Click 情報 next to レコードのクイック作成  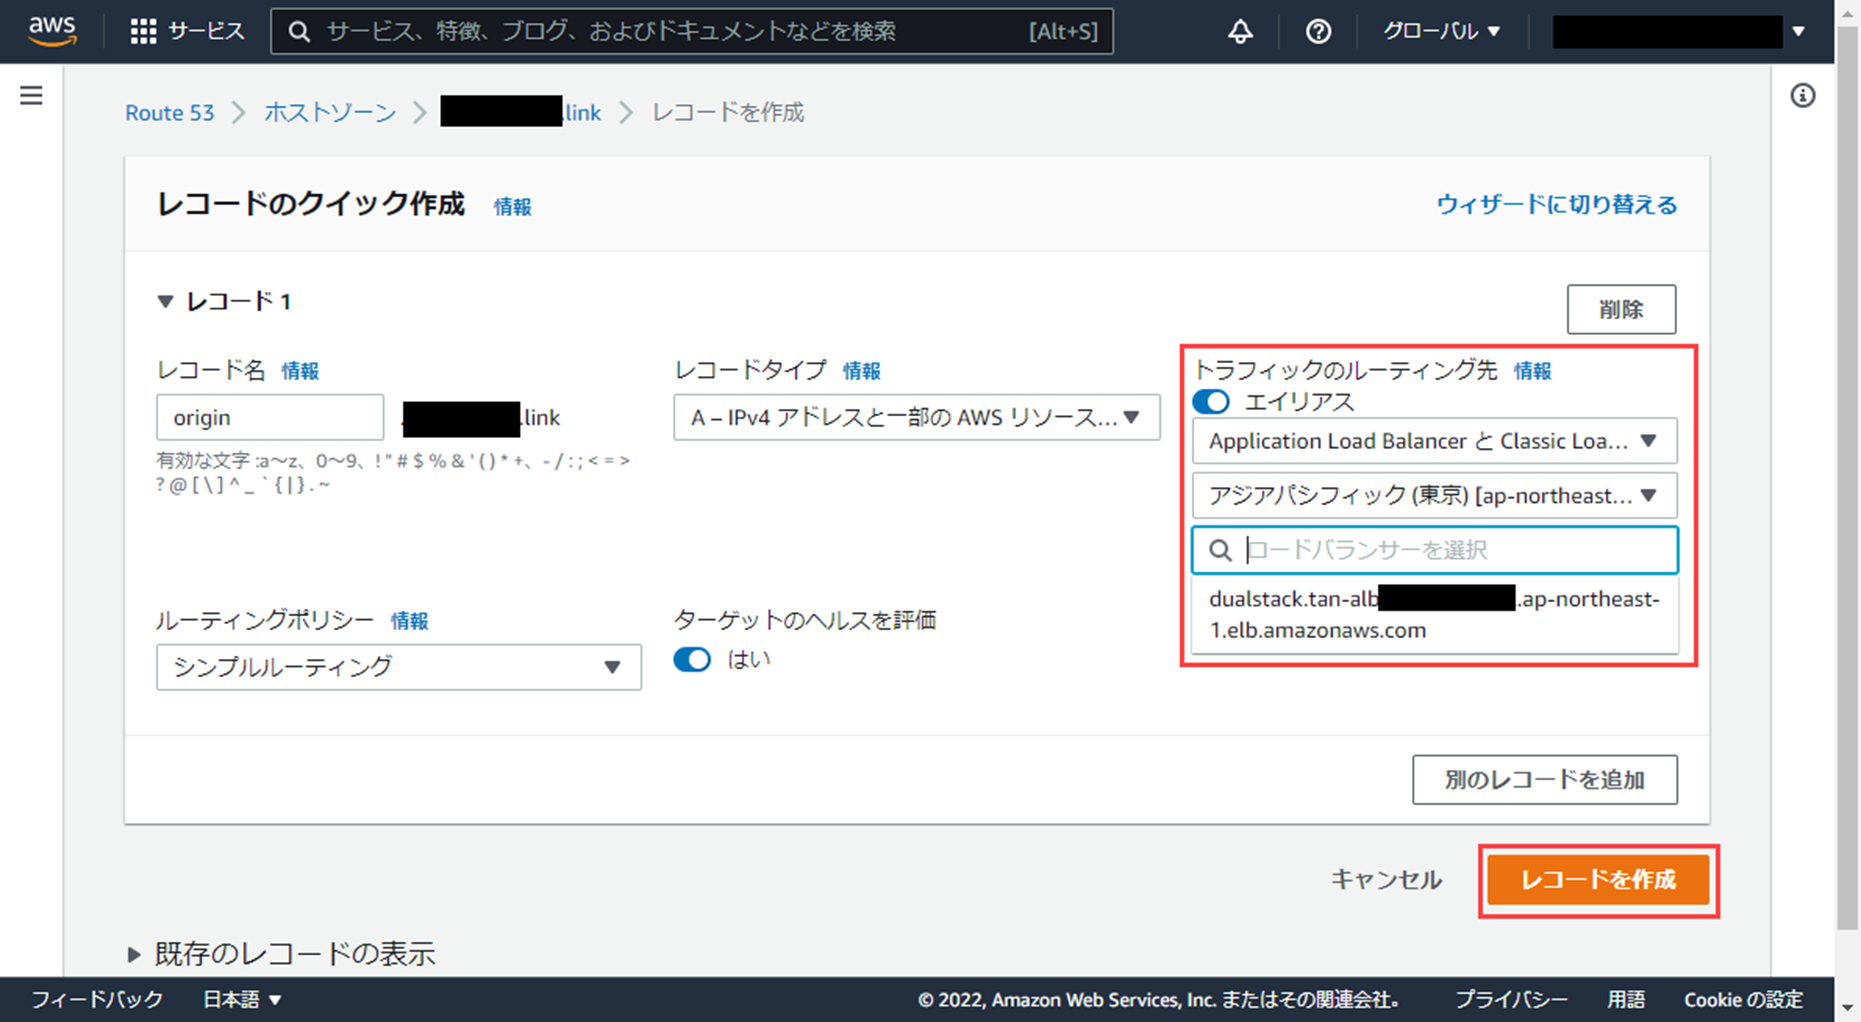point(512,206)
